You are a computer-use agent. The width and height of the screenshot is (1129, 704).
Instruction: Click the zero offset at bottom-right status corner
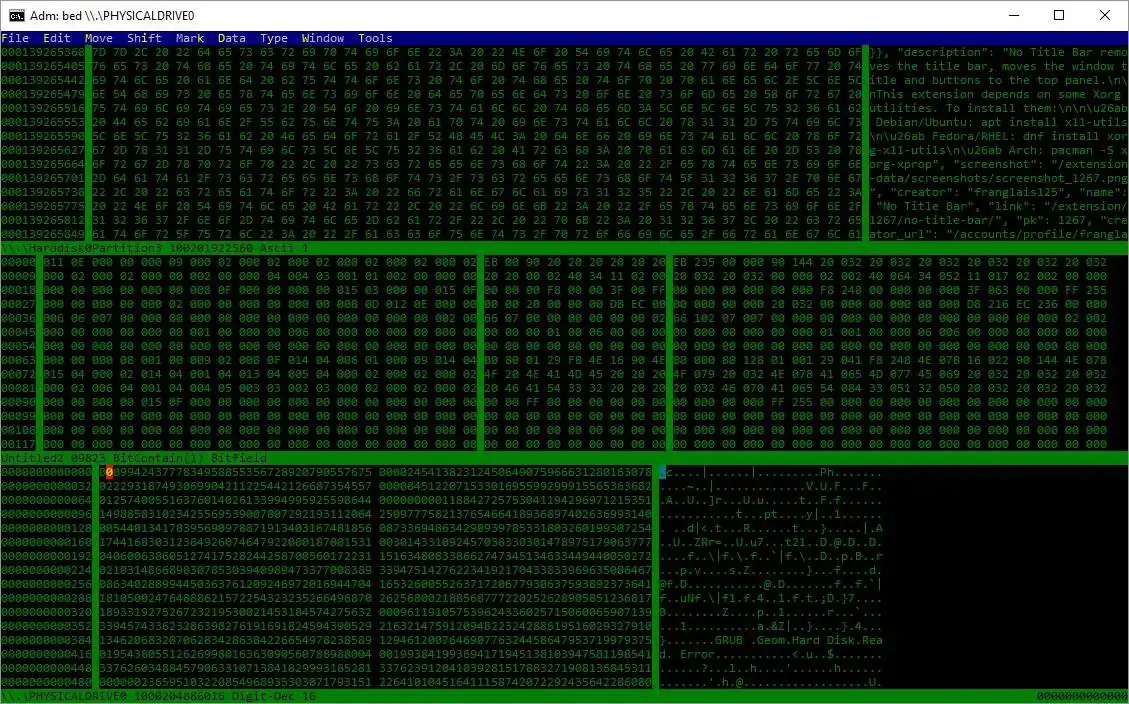point(1081,696)
